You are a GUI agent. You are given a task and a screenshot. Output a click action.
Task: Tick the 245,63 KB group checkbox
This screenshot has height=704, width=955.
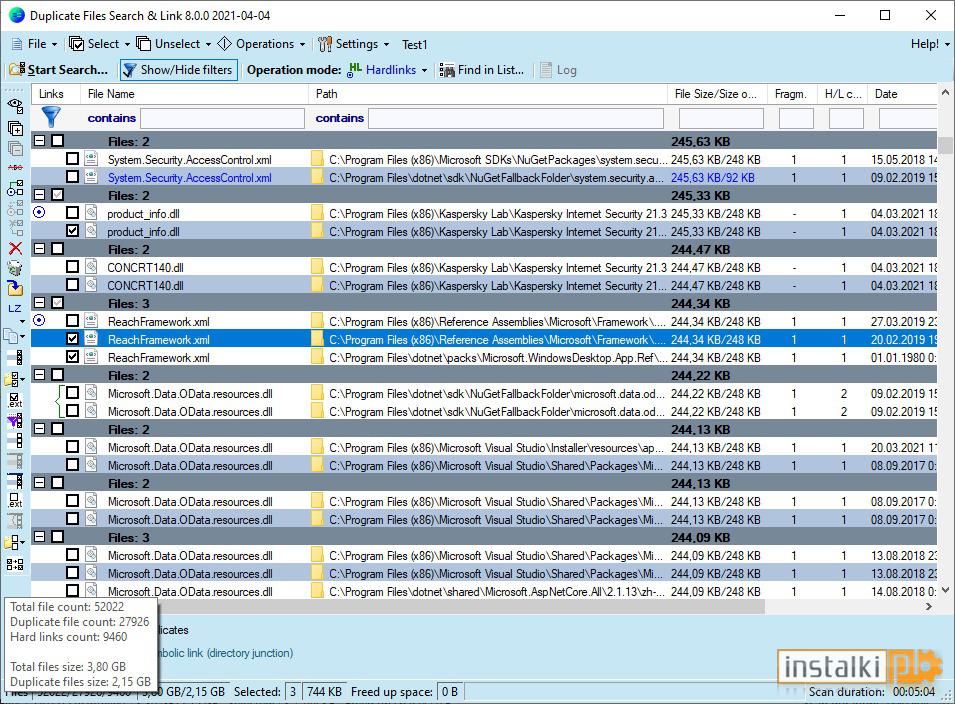pos(57,141)
